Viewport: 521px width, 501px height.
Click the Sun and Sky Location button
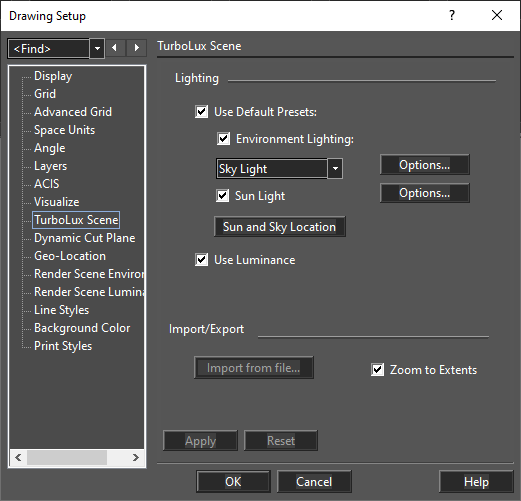coord(279,227)
